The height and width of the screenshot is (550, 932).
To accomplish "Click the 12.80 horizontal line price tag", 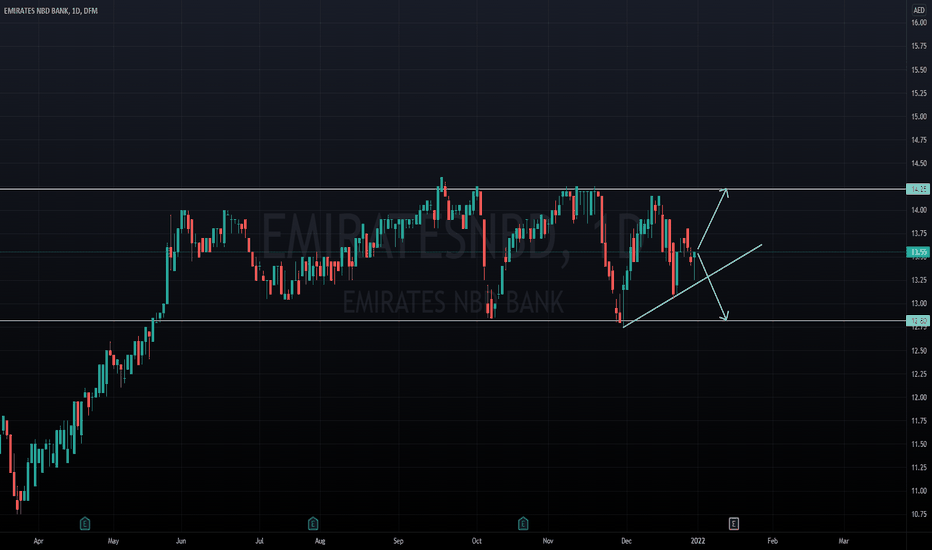I will click(918, 321).
